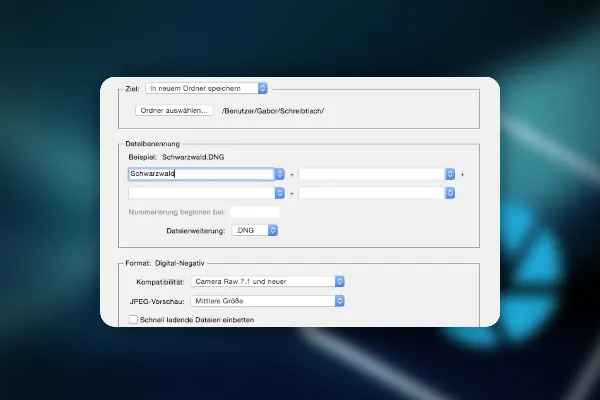Viewport: 600px width, 400px height.
Task: Click the empty naming field right of Schwarzwald
Action: (372, 174)
